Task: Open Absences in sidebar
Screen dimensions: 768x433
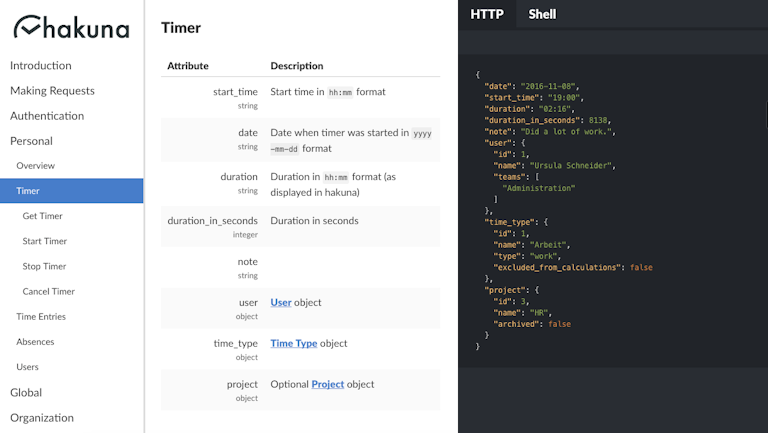Action: tap(35, 342)
